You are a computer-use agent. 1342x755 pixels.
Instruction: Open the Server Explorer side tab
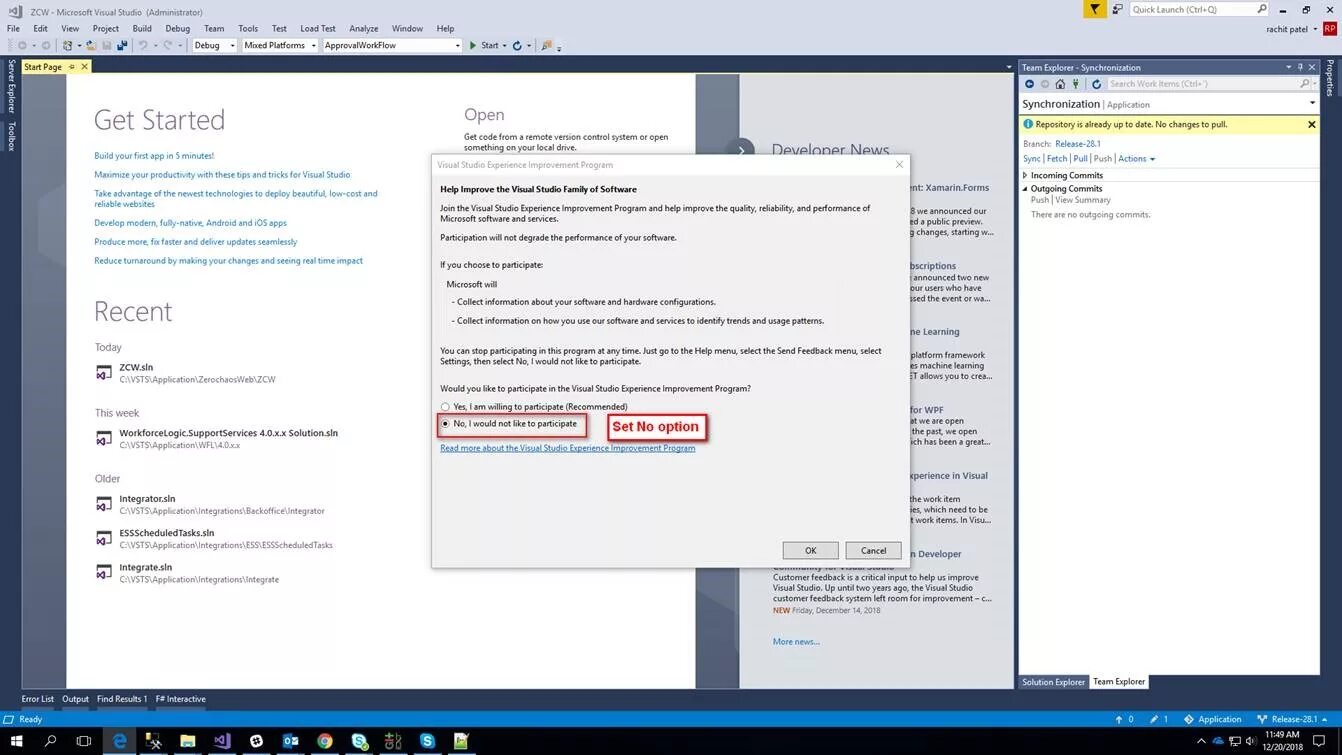coord(11,86)
